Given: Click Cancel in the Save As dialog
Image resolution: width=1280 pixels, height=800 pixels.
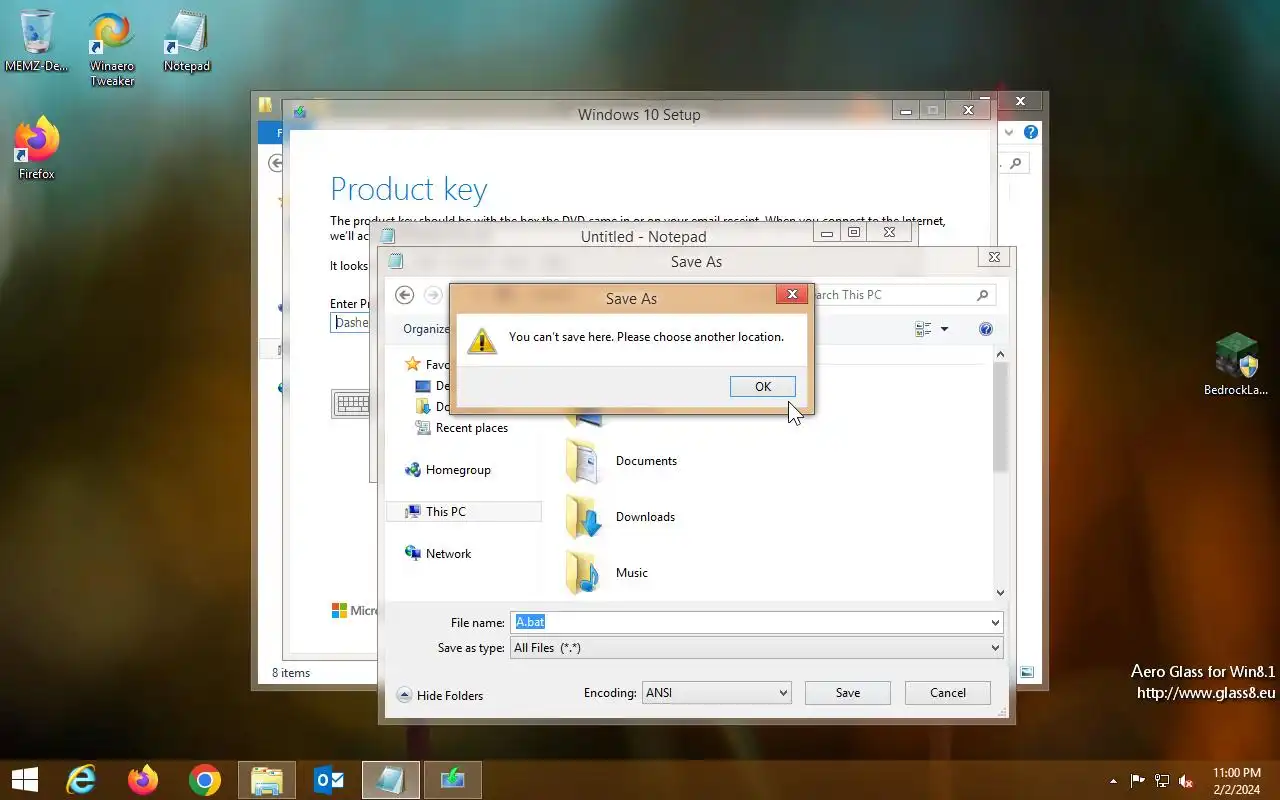Looking at the screenshot, I should (x=947, y=693).
